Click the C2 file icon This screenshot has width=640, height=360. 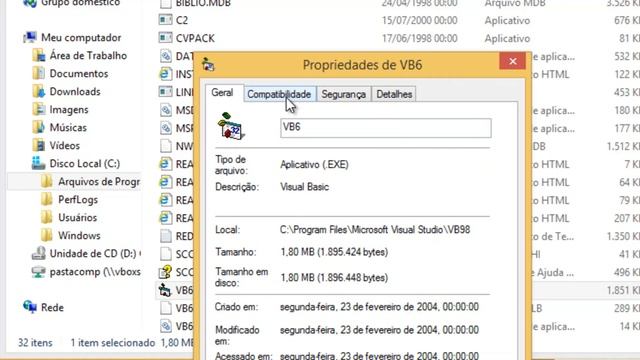coord(165,20)
